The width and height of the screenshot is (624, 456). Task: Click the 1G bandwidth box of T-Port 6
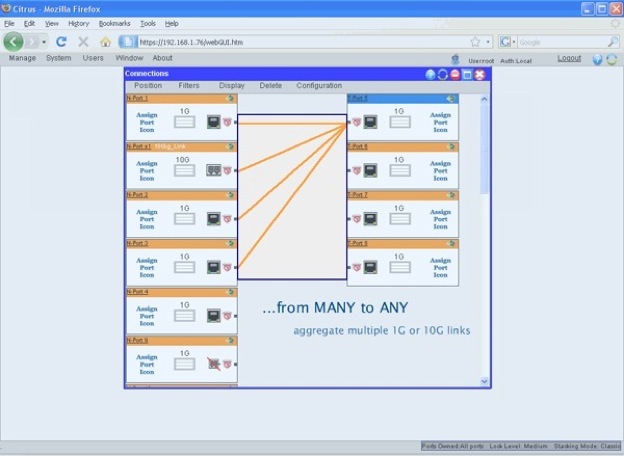pyautogui.click(x=400, y=171)
